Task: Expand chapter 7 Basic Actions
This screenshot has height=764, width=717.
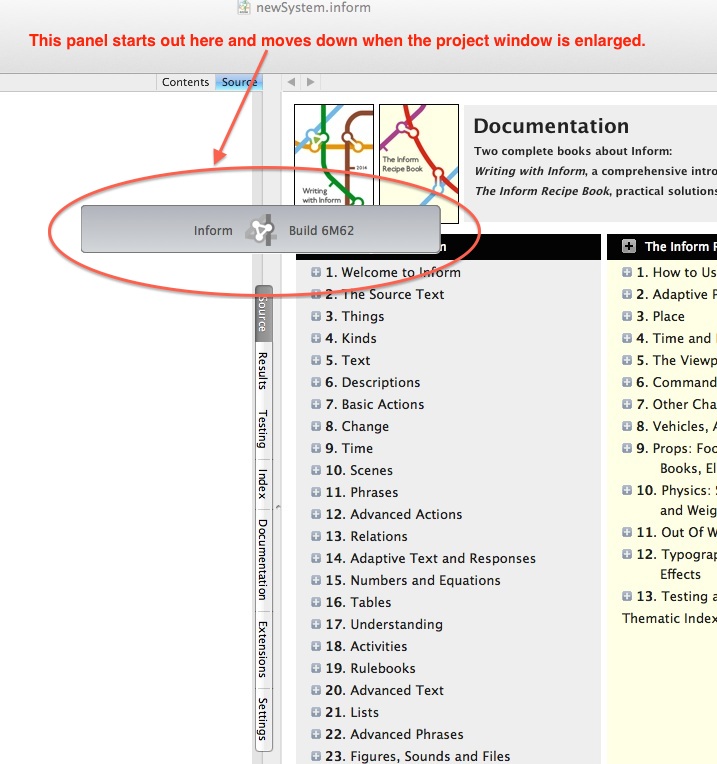Action: [x=316, y=404]
